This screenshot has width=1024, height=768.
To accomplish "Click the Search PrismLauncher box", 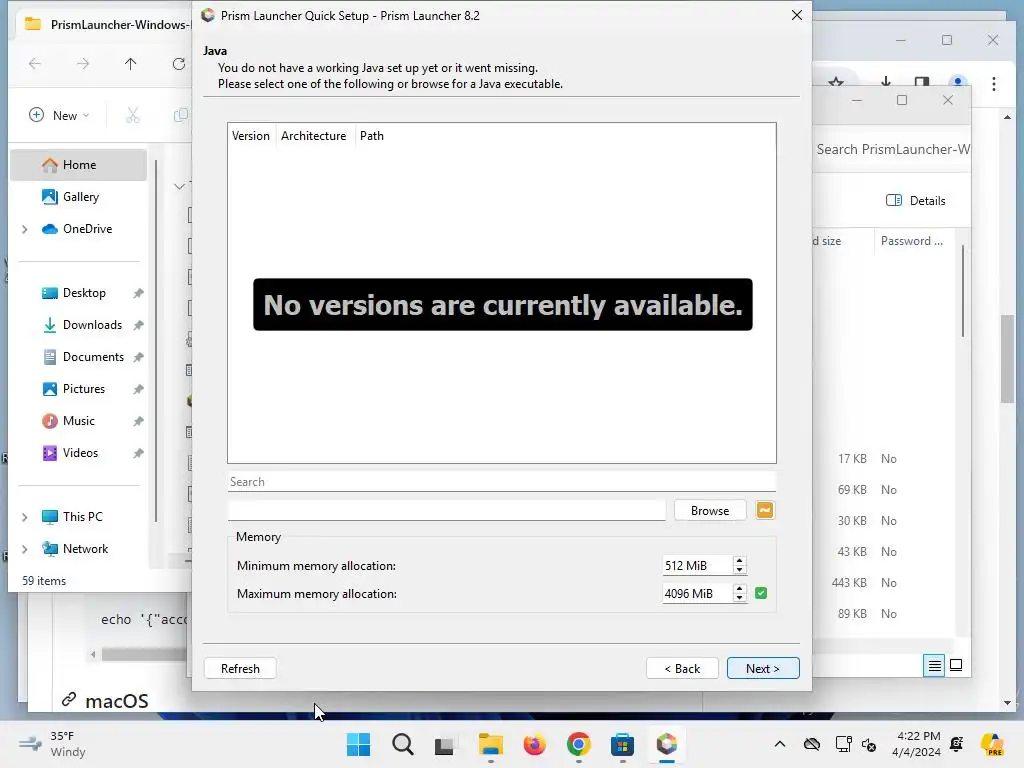I will (892, 150).
